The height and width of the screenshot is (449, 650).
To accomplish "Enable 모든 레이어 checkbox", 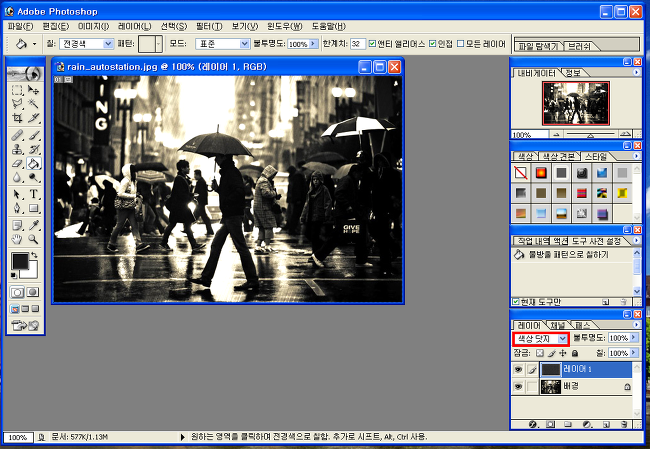I will (x=460, y=44).
